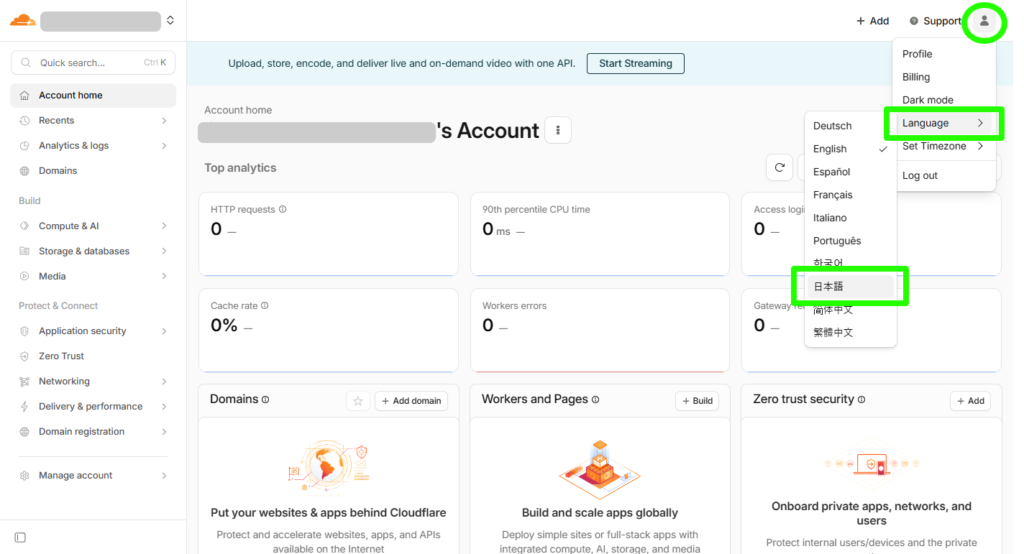Choose Billing from profile menu
This screenshot has width=1024, height=554.
pyautogui.click(x=916, y=77)
